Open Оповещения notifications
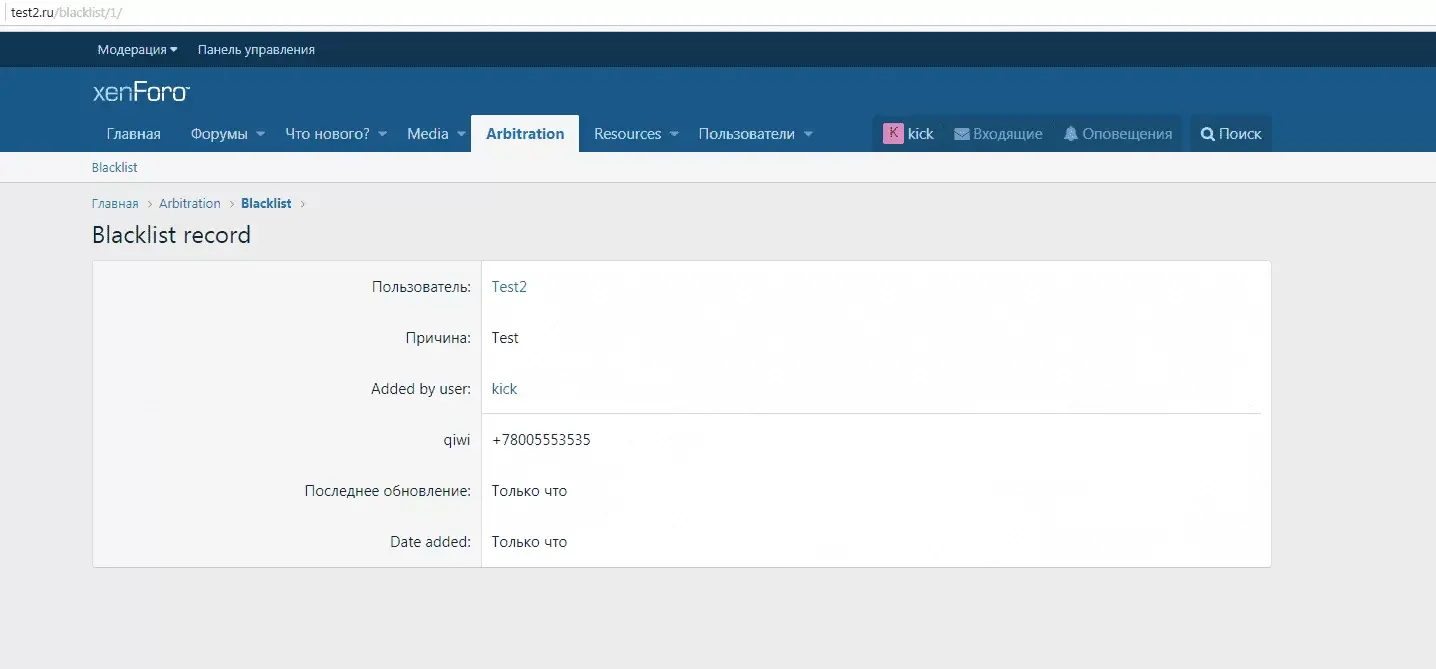 pos(1118,134)
